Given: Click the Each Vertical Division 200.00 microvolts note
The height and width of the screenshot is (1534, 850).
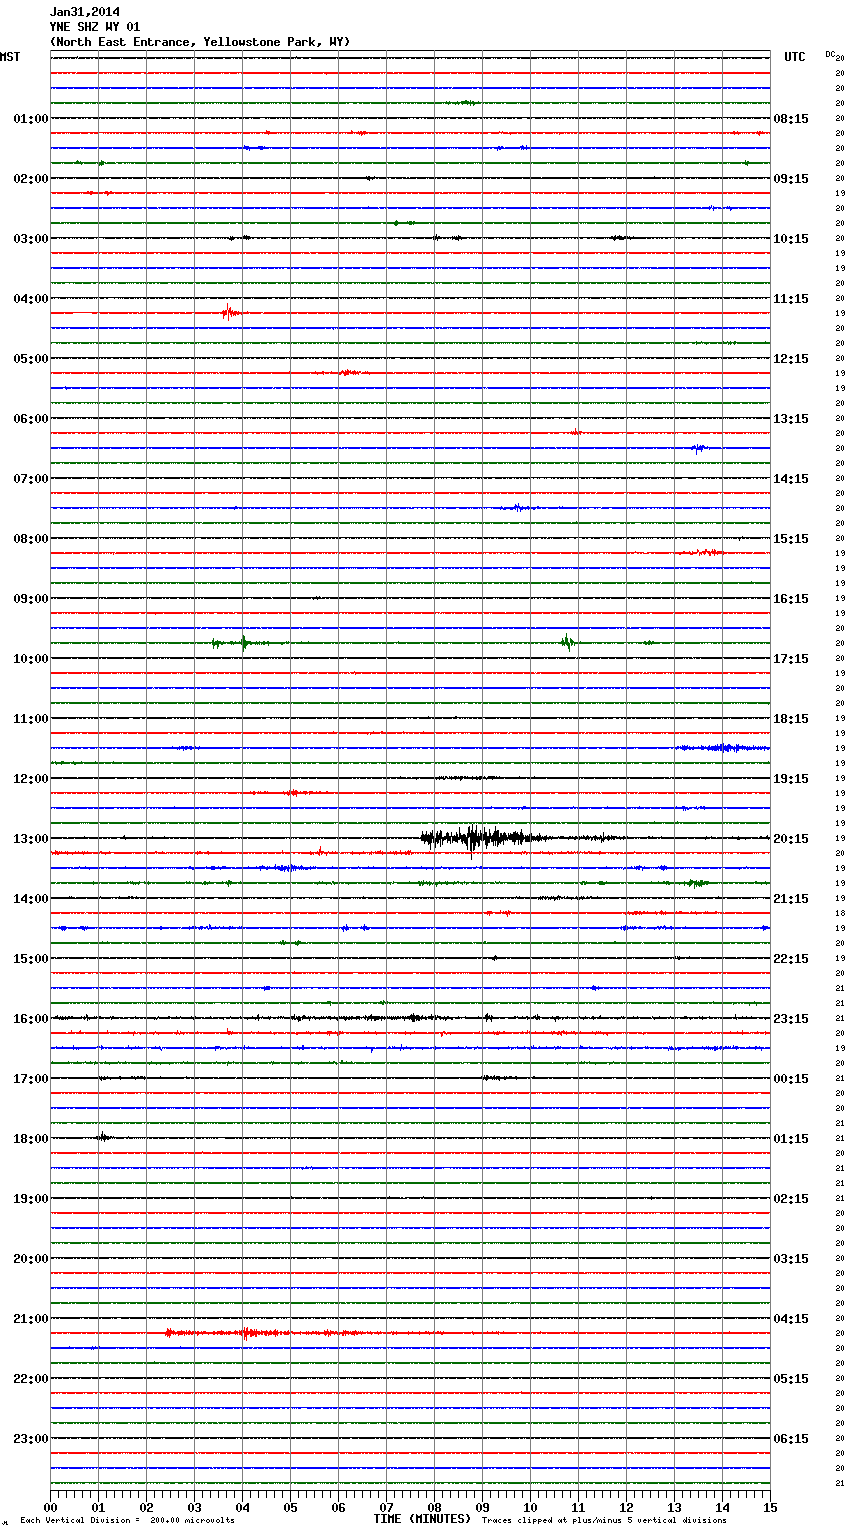Looking at the screenshot, I should click(x=128, y=1521).
